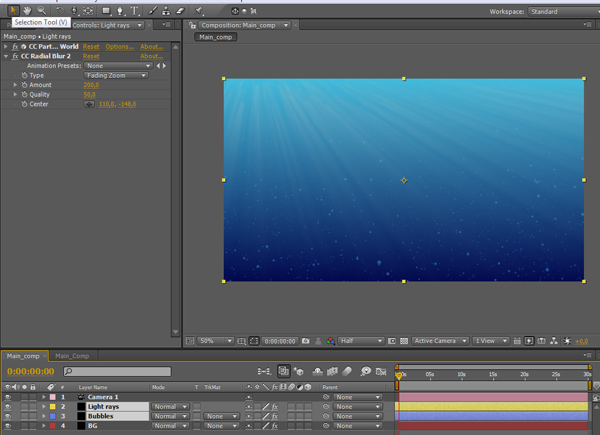Screen dimensions: 600x435
Task: Open Animation Presets None dropdown
Action: pyautogui.click(x=118, y=66)
